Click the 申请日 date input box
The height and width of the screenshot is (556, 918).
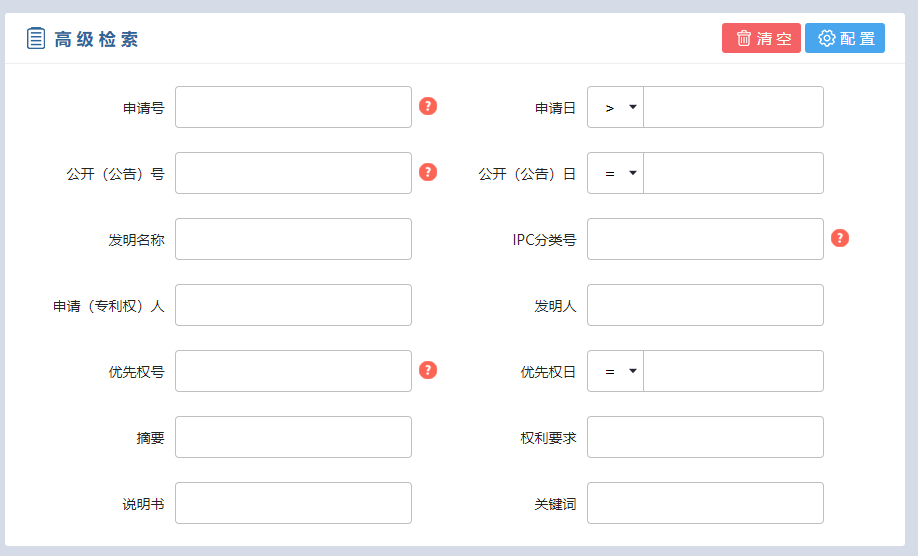733,107
